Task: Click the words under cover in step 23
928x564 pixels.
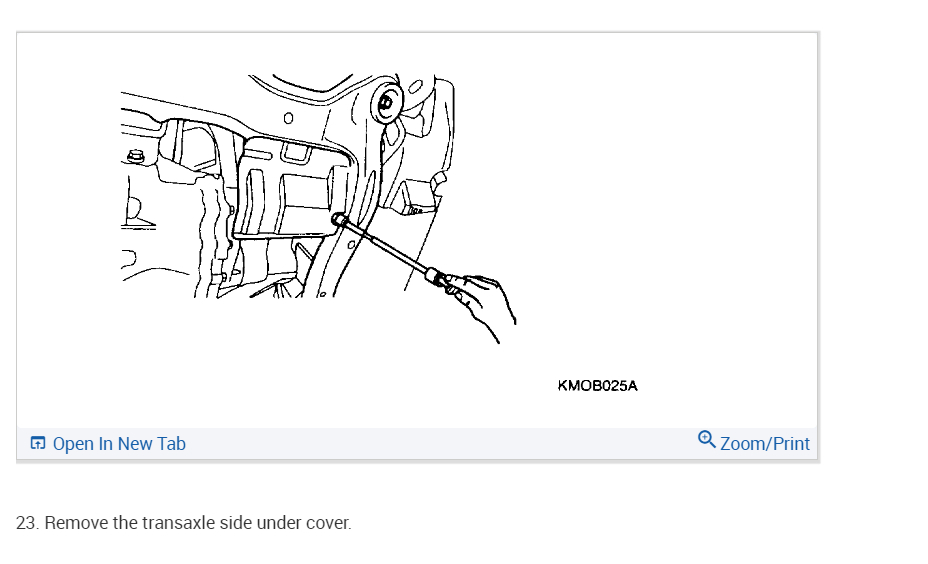Action: 304,523
